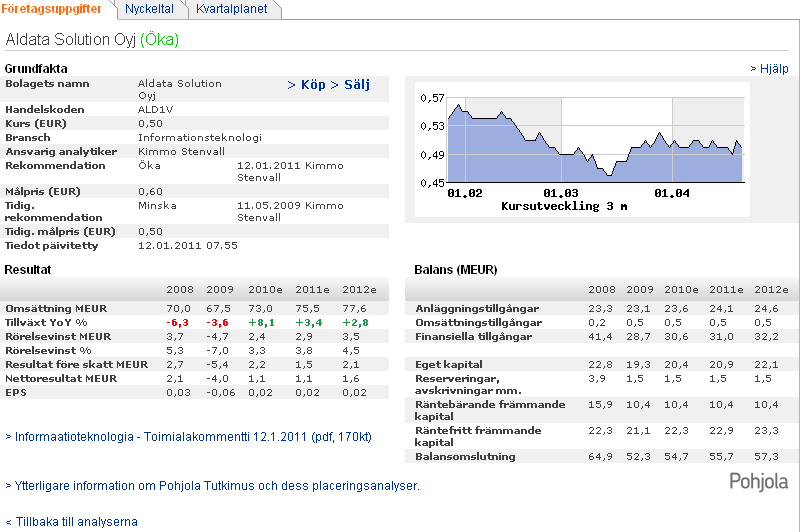Select Balansomslutning 2012e value 57,3
This screenshot has height=532, width=812.
pos(766,456)
